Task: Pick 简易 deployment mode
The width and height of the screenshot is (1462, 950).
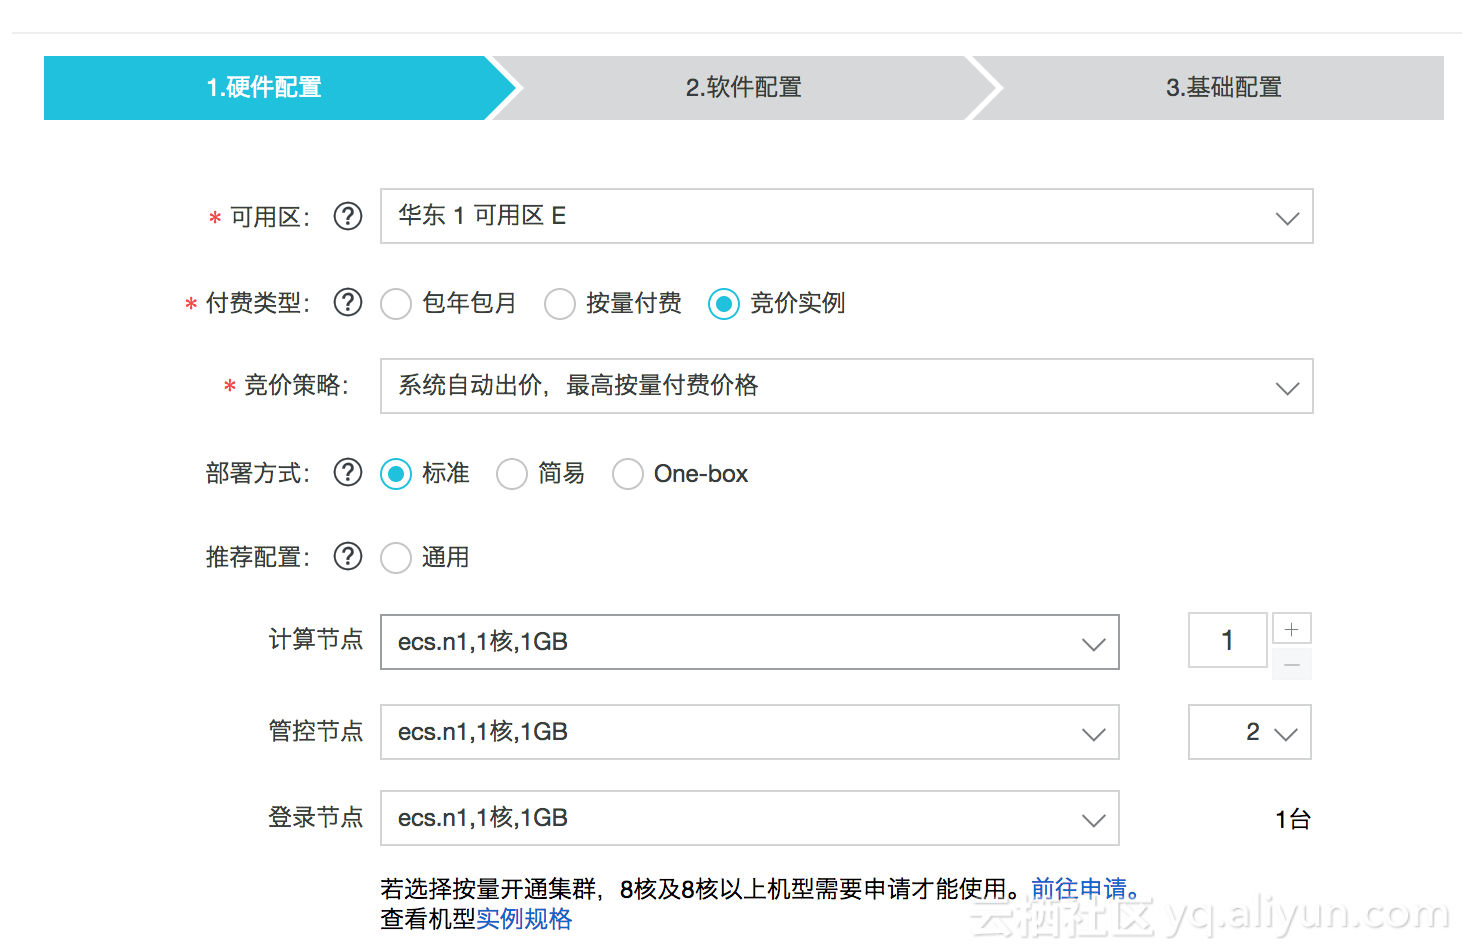Action: tap(512, 474)
